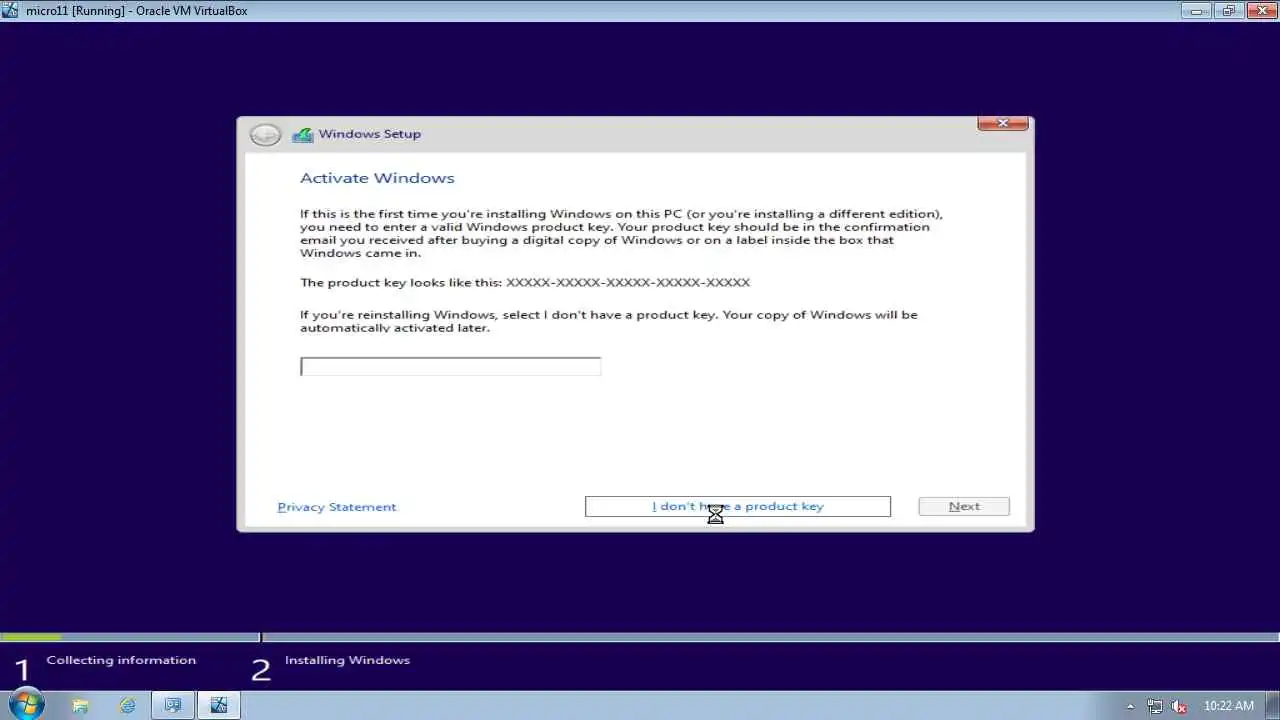Open the Windows 7 Start orb
Image resolution: width=1280 pixels, height=720 pixels.
[x=25, y=704]
